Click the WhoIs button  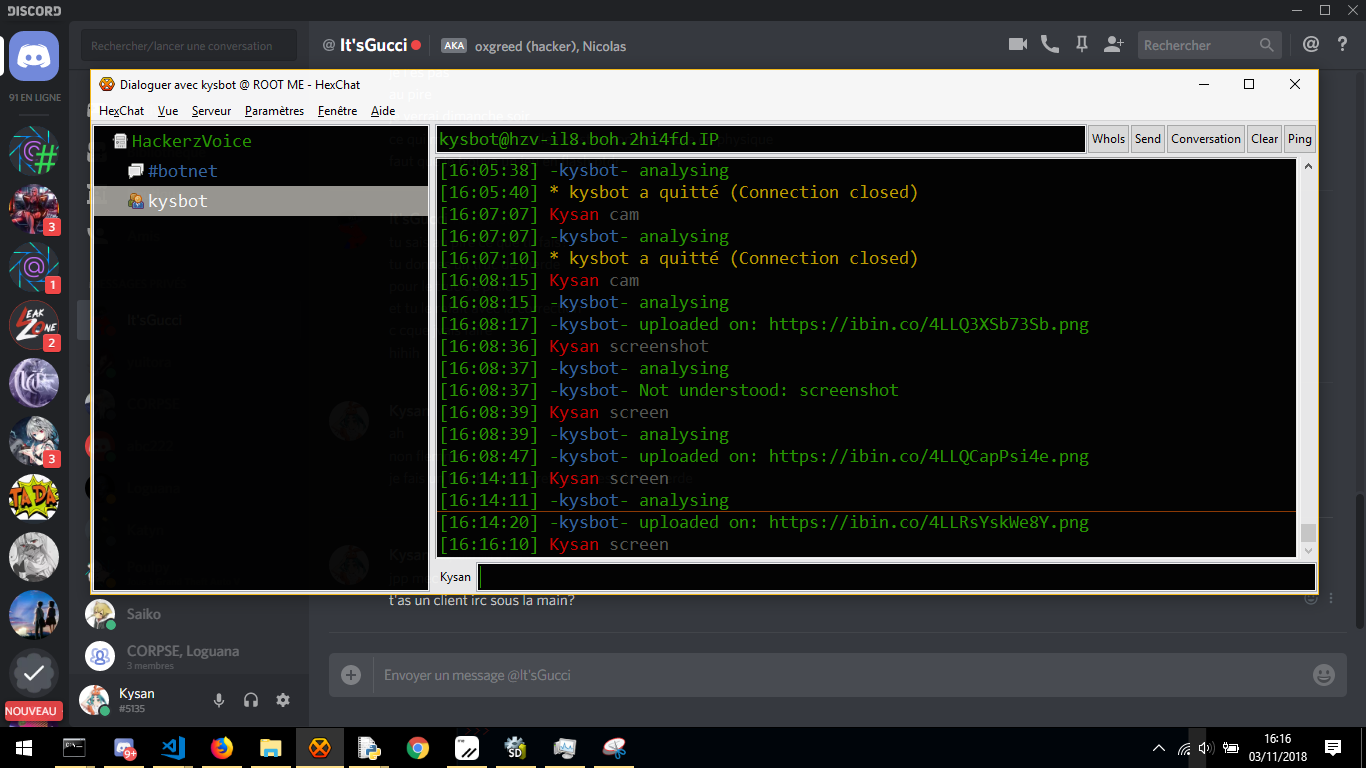pos(1108,139)
